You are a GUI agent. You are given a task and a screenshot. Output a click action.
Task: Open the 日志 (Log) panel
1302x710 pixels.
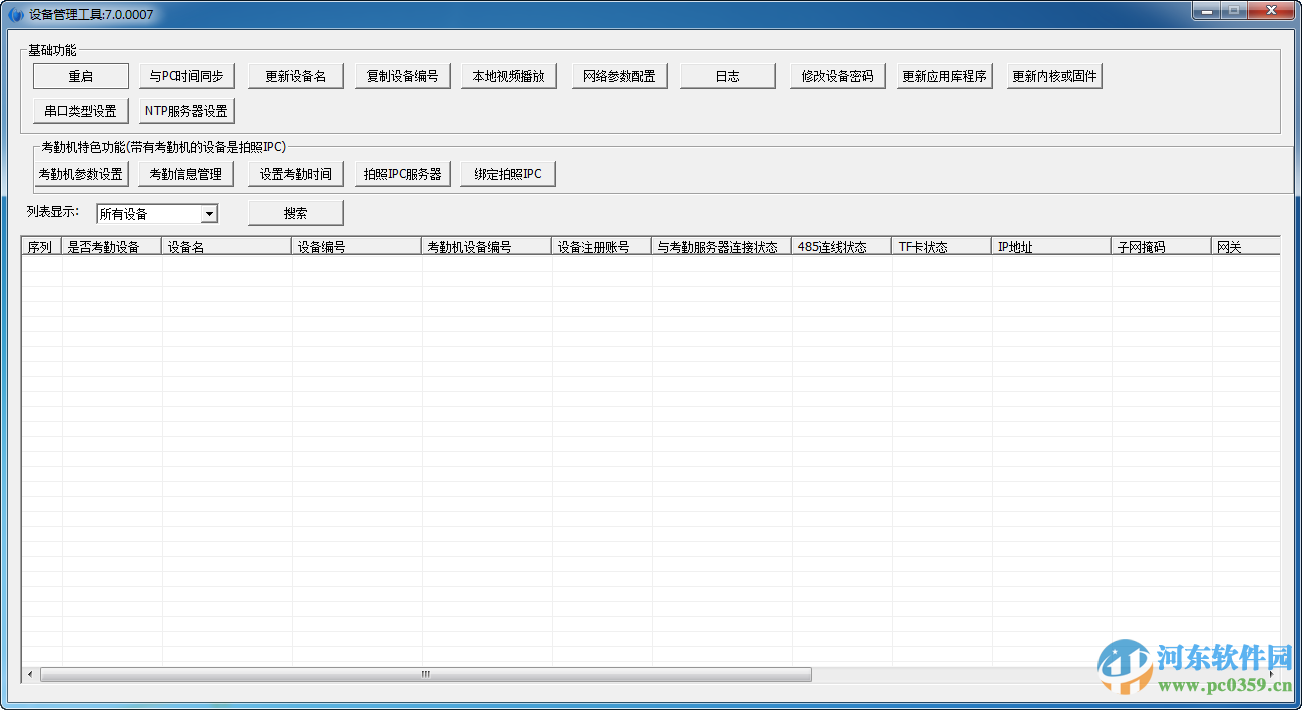click(727, 75)
